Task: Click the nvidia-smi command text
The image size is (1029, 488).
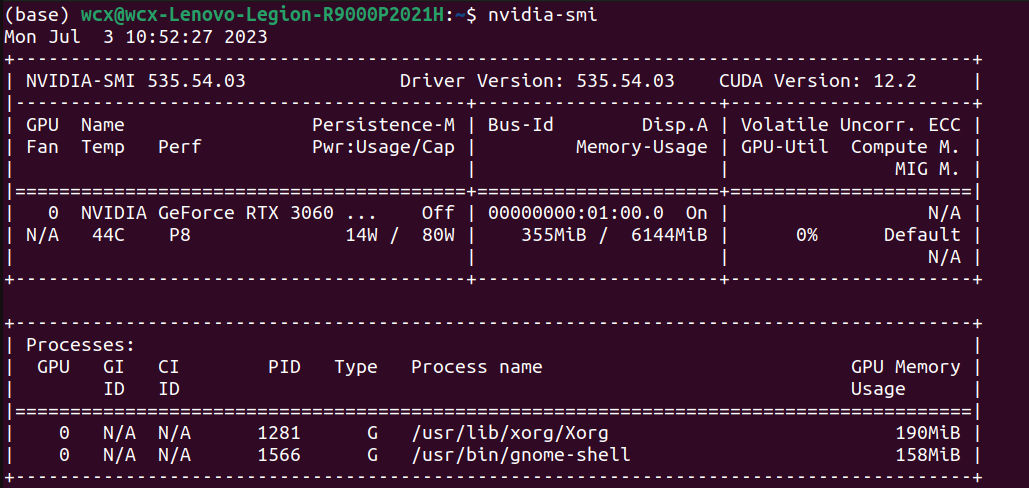Action: [543, 16]
